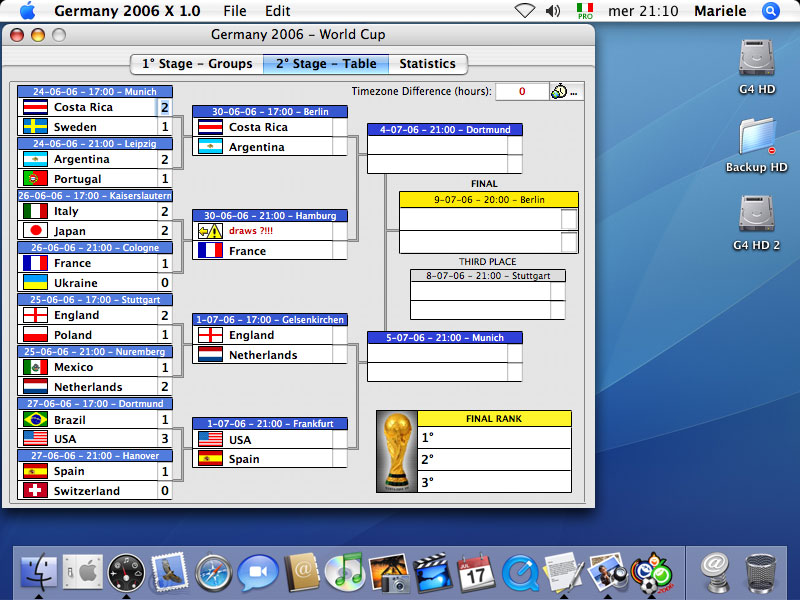
Task: Click the Ukraine flag icon
Action: [35, 283]
